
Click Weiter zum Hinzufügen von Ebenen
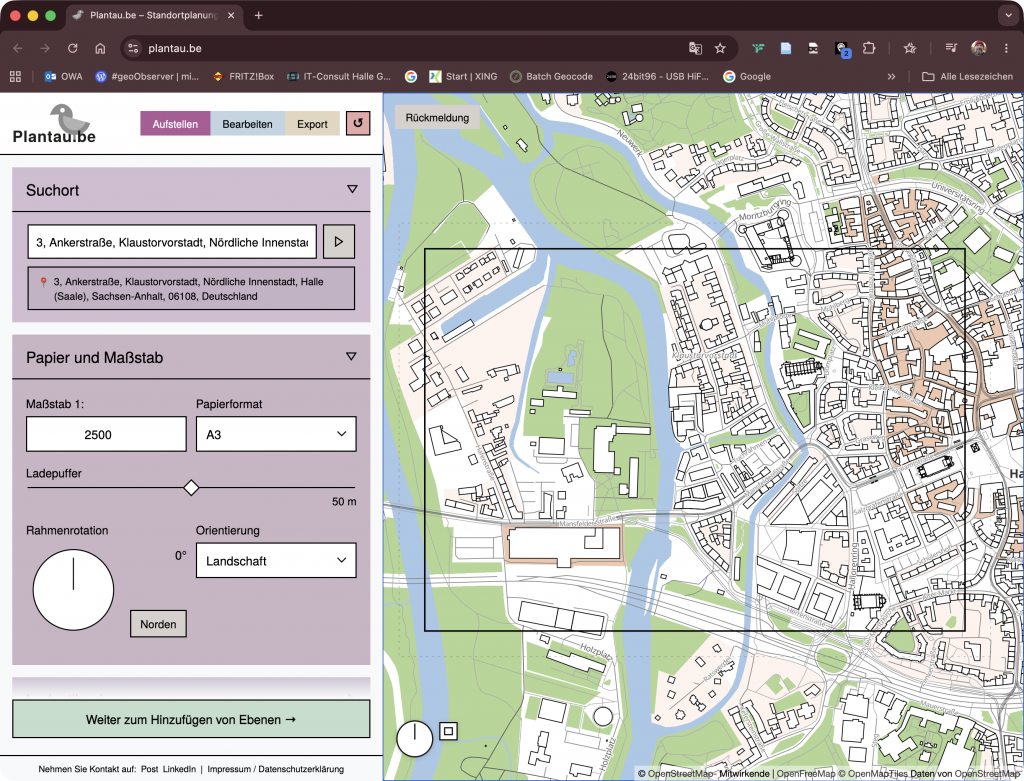point(191,719)
